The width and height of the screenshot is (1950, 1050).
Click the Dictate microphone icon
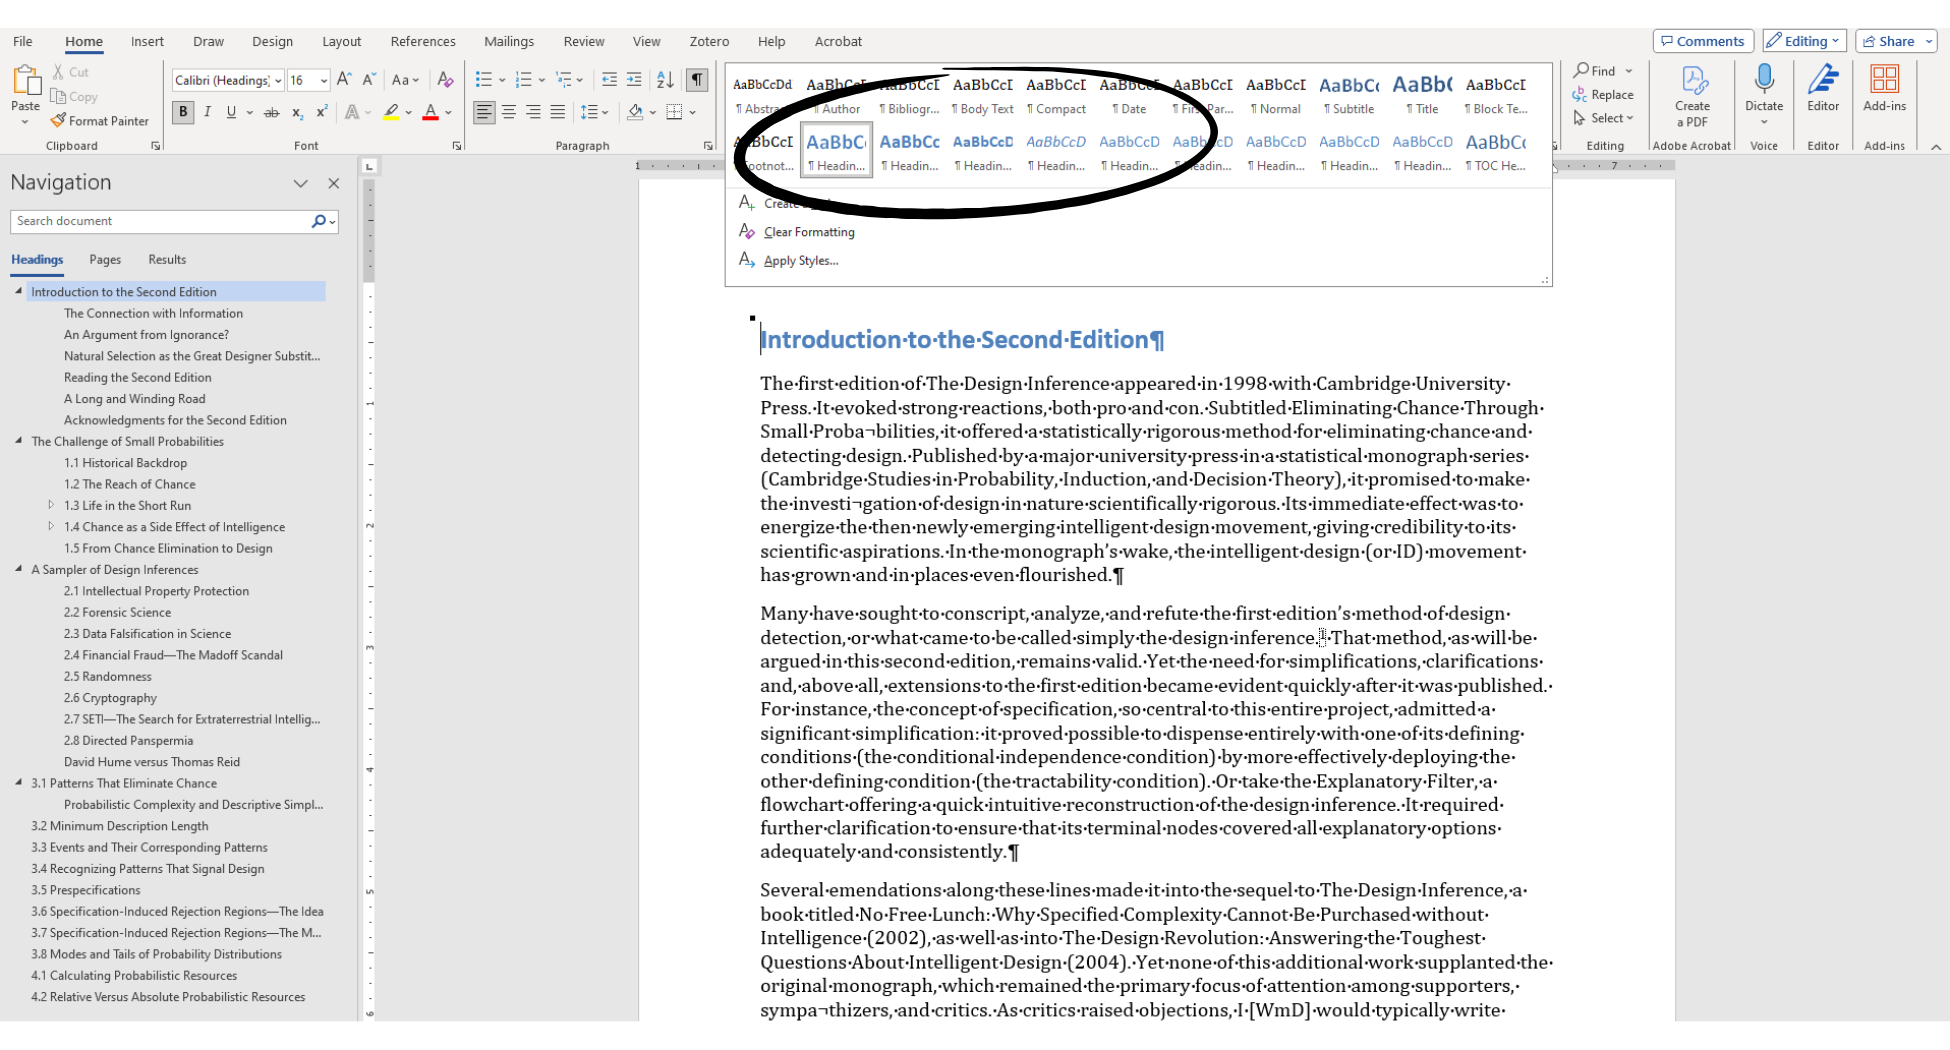click(1763, 80)
